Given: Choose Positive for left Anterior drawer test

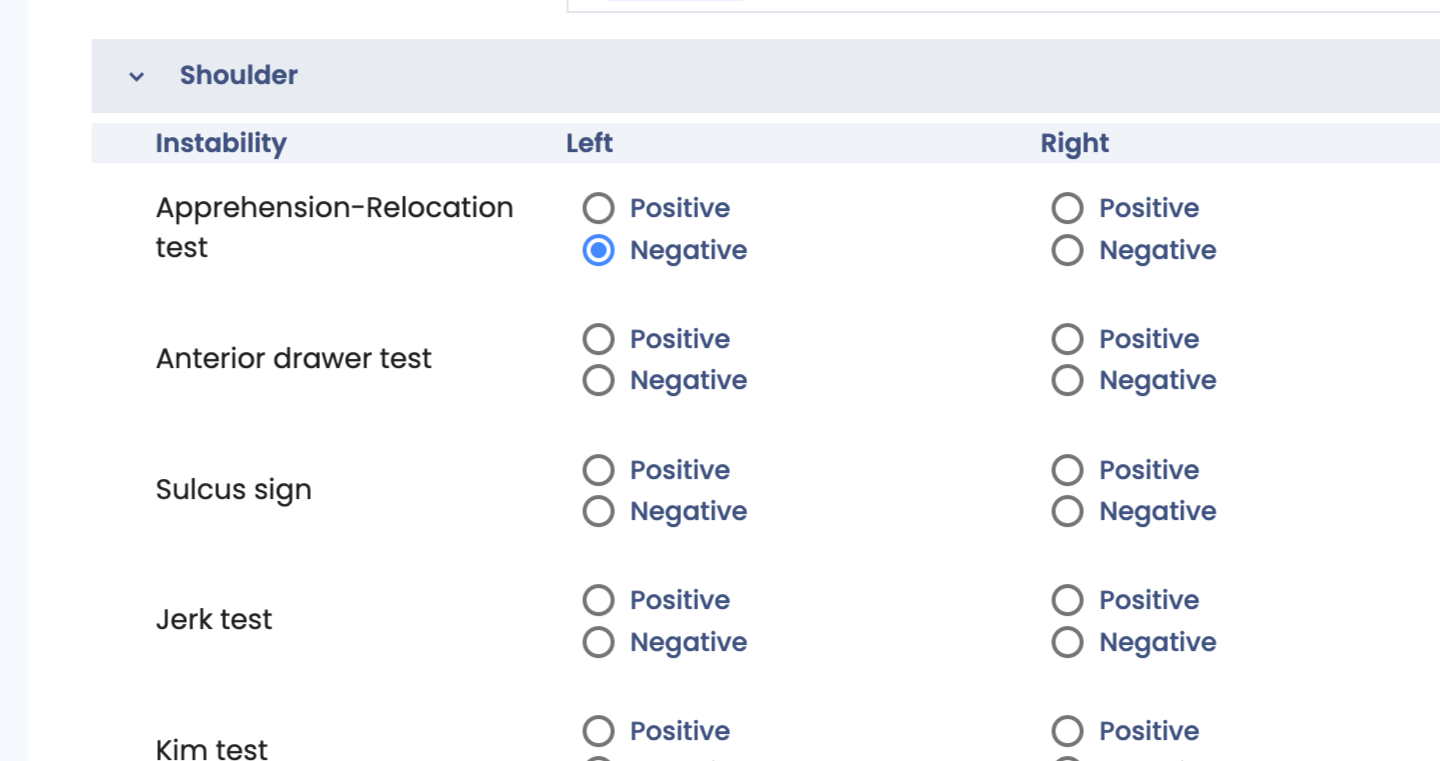Looking at the screenshot, I should [598, 339].
